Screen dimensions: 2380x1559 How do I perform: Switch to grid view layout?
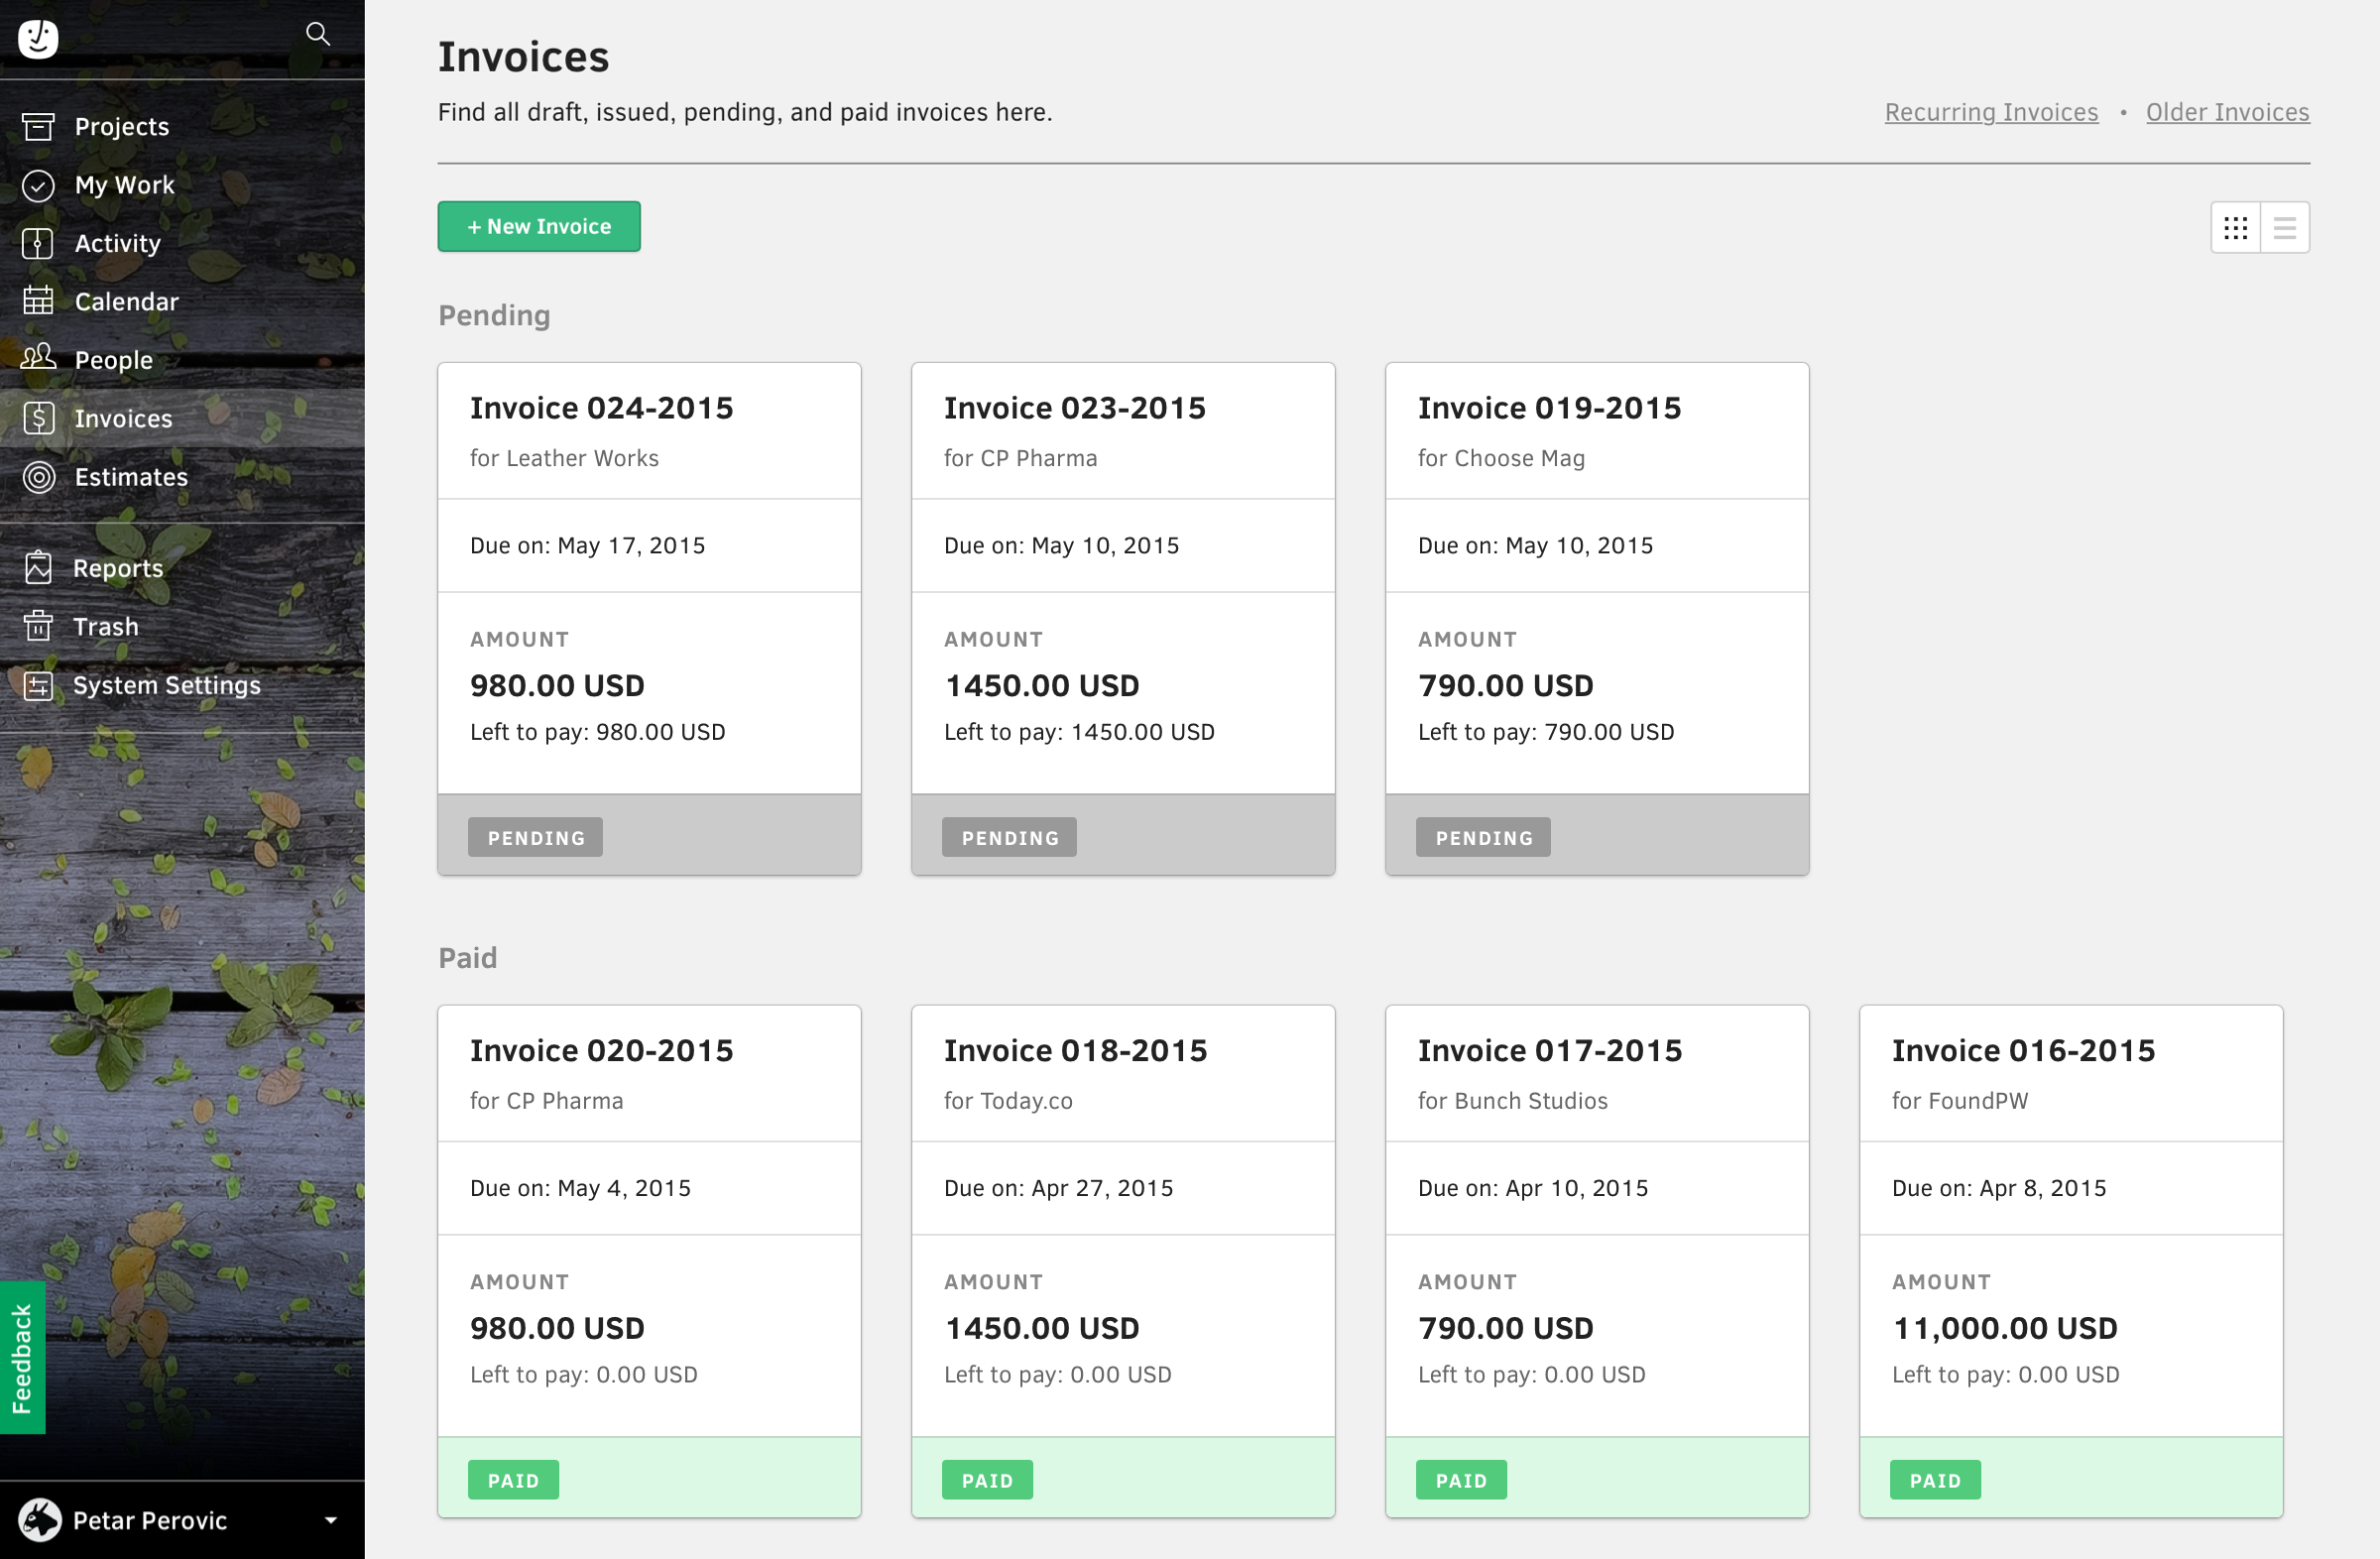click(2235, 227)
